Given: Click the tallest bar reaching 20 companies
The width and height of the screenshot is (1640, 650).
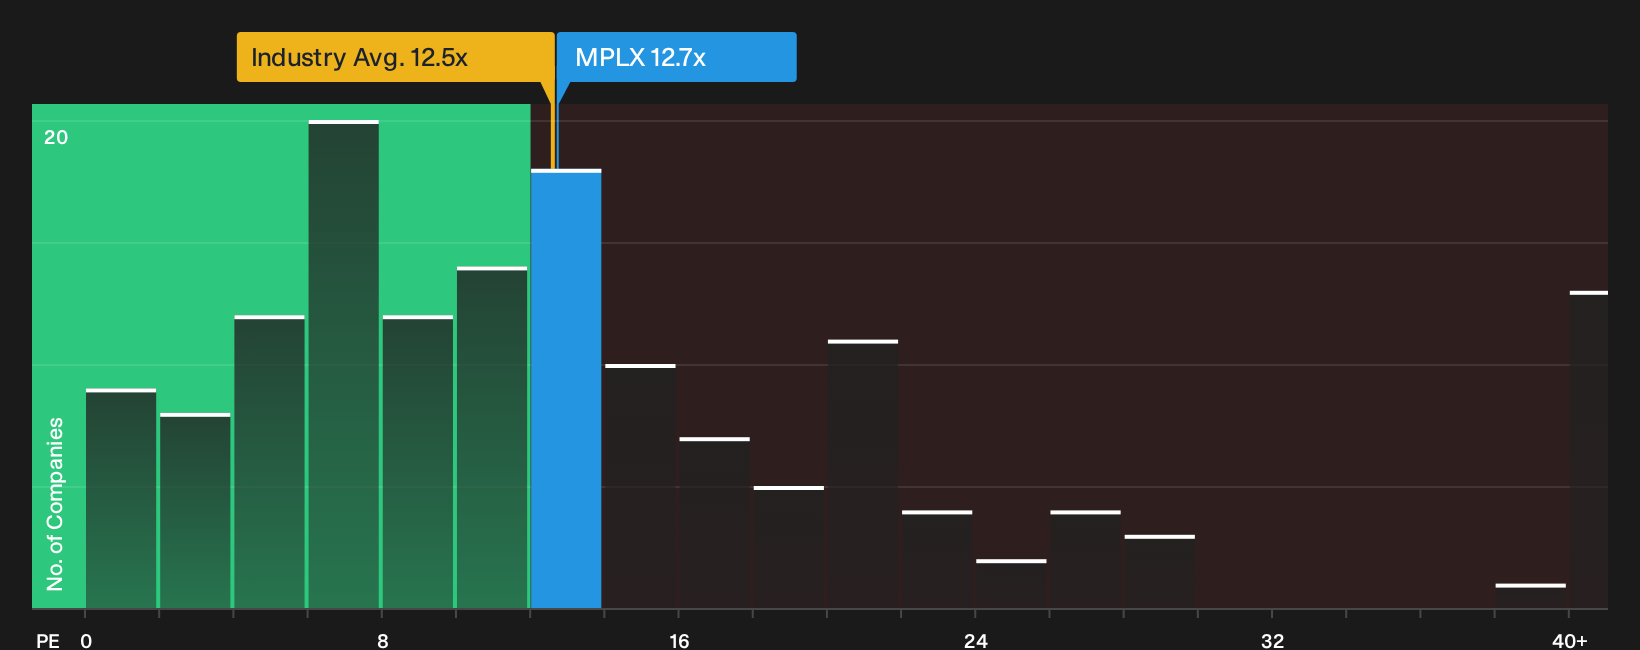Looking at the screenshot, I should pos(344,364).
